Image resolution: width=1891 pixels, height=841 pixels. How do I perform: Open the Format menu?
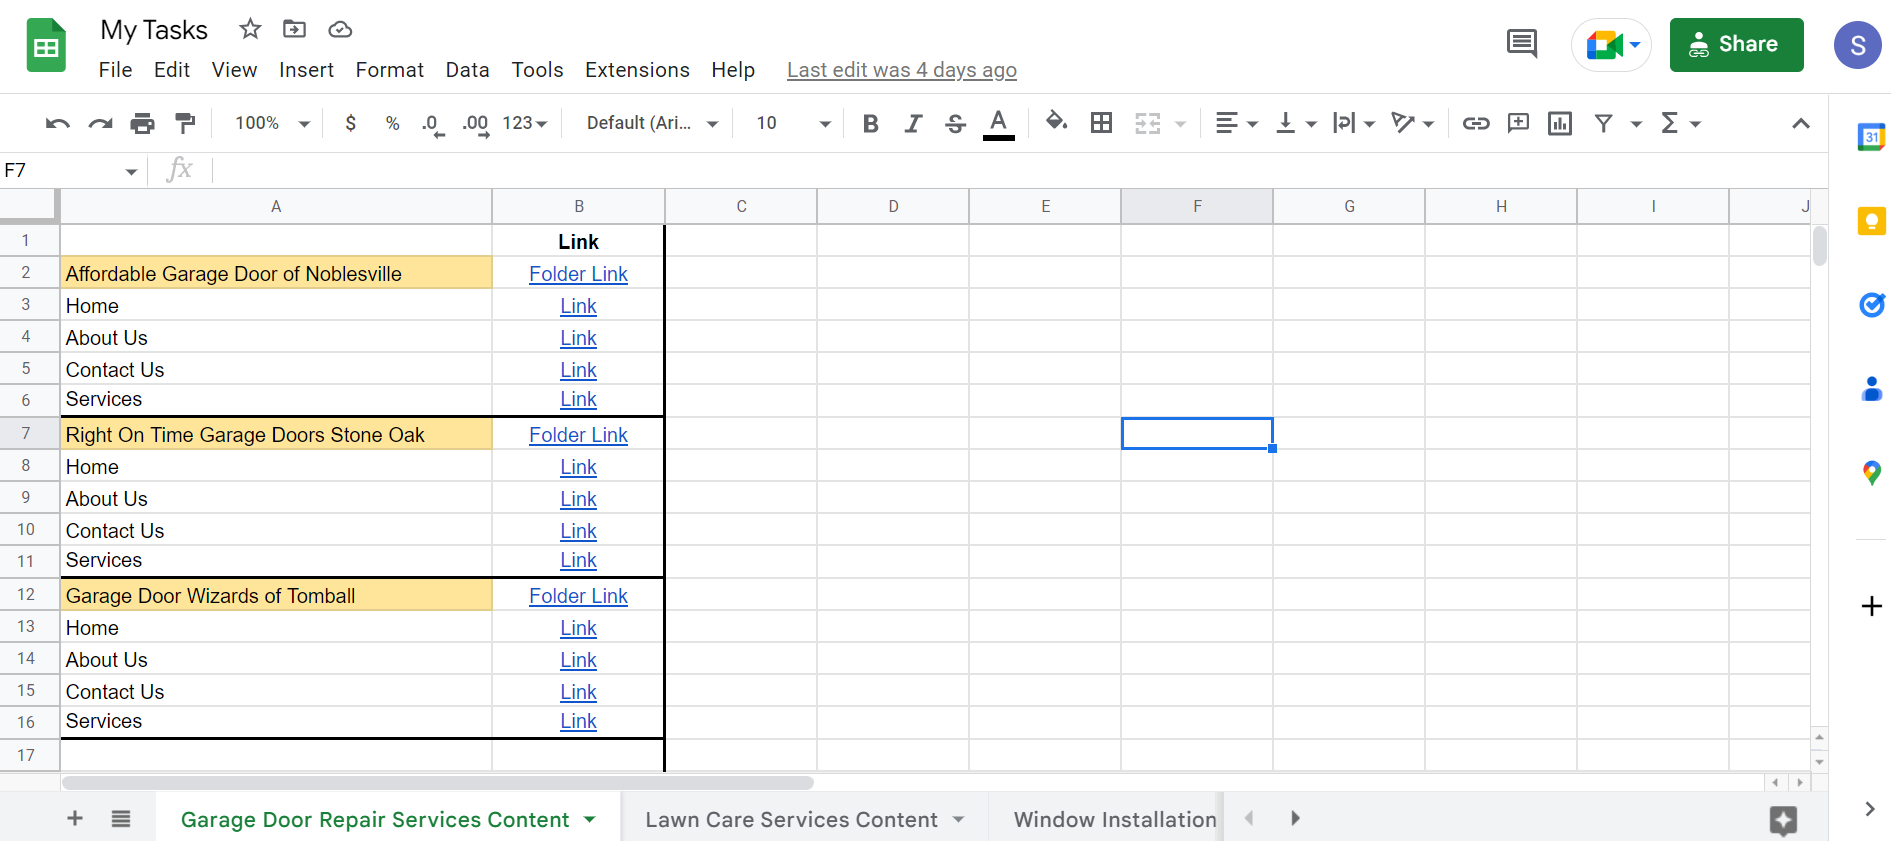(x=389, y=70)
